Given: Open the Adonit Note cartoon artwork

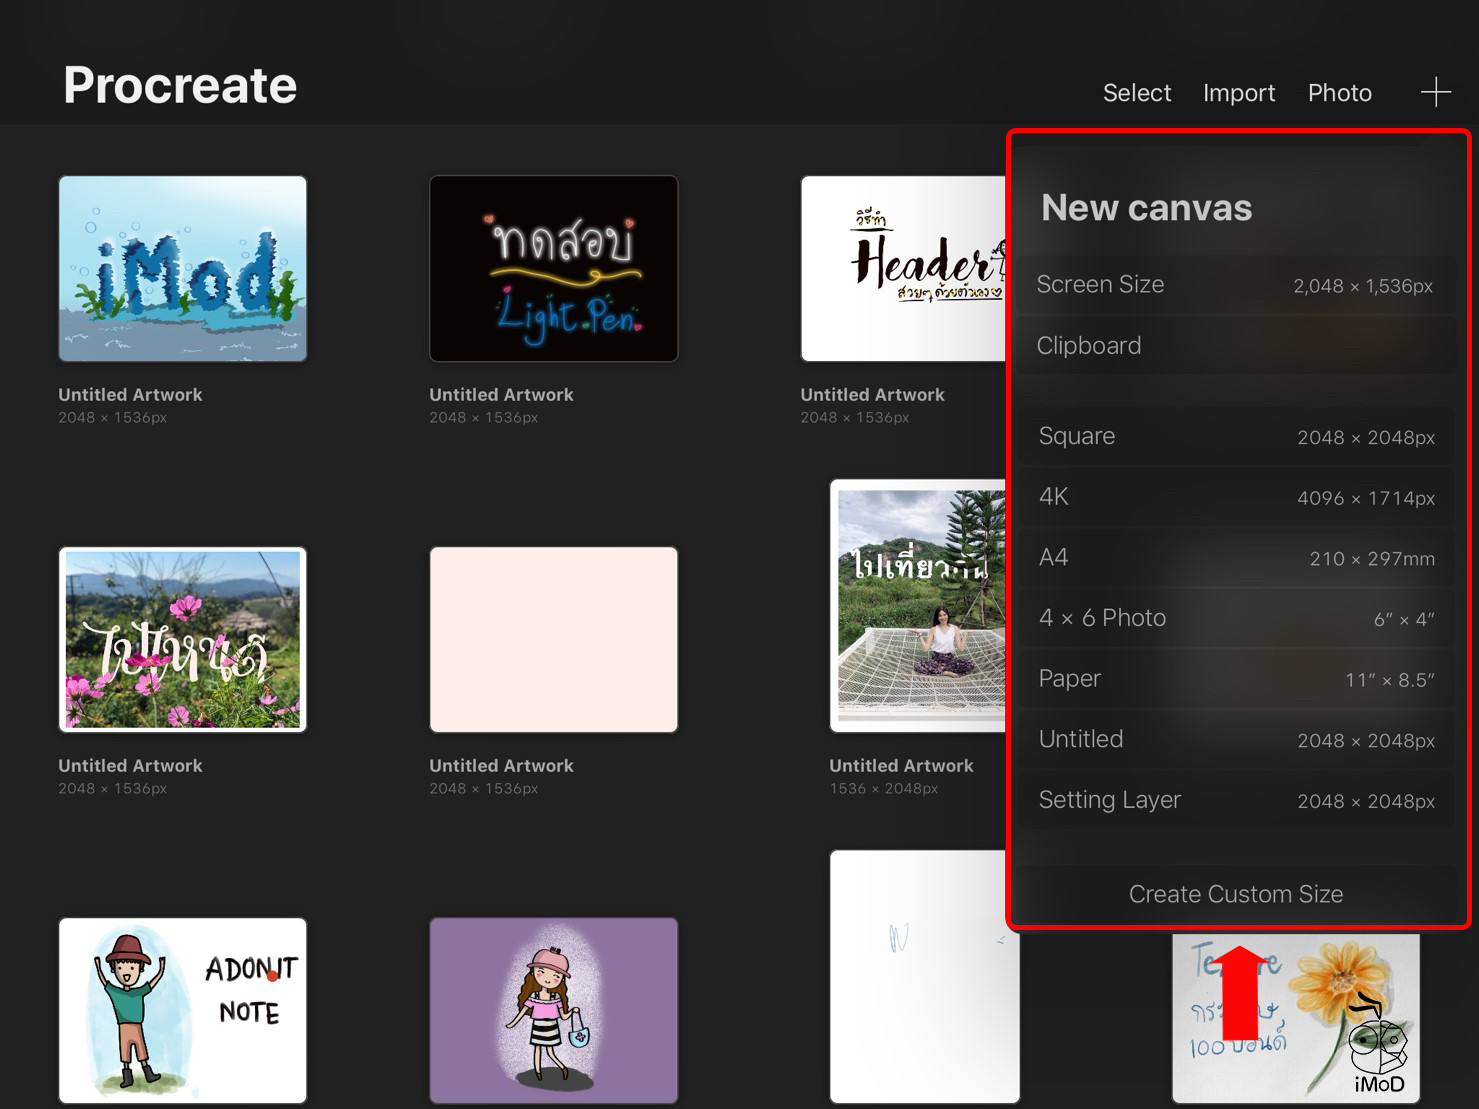Looking at the screenshot, I should (x=183, y=1010).
